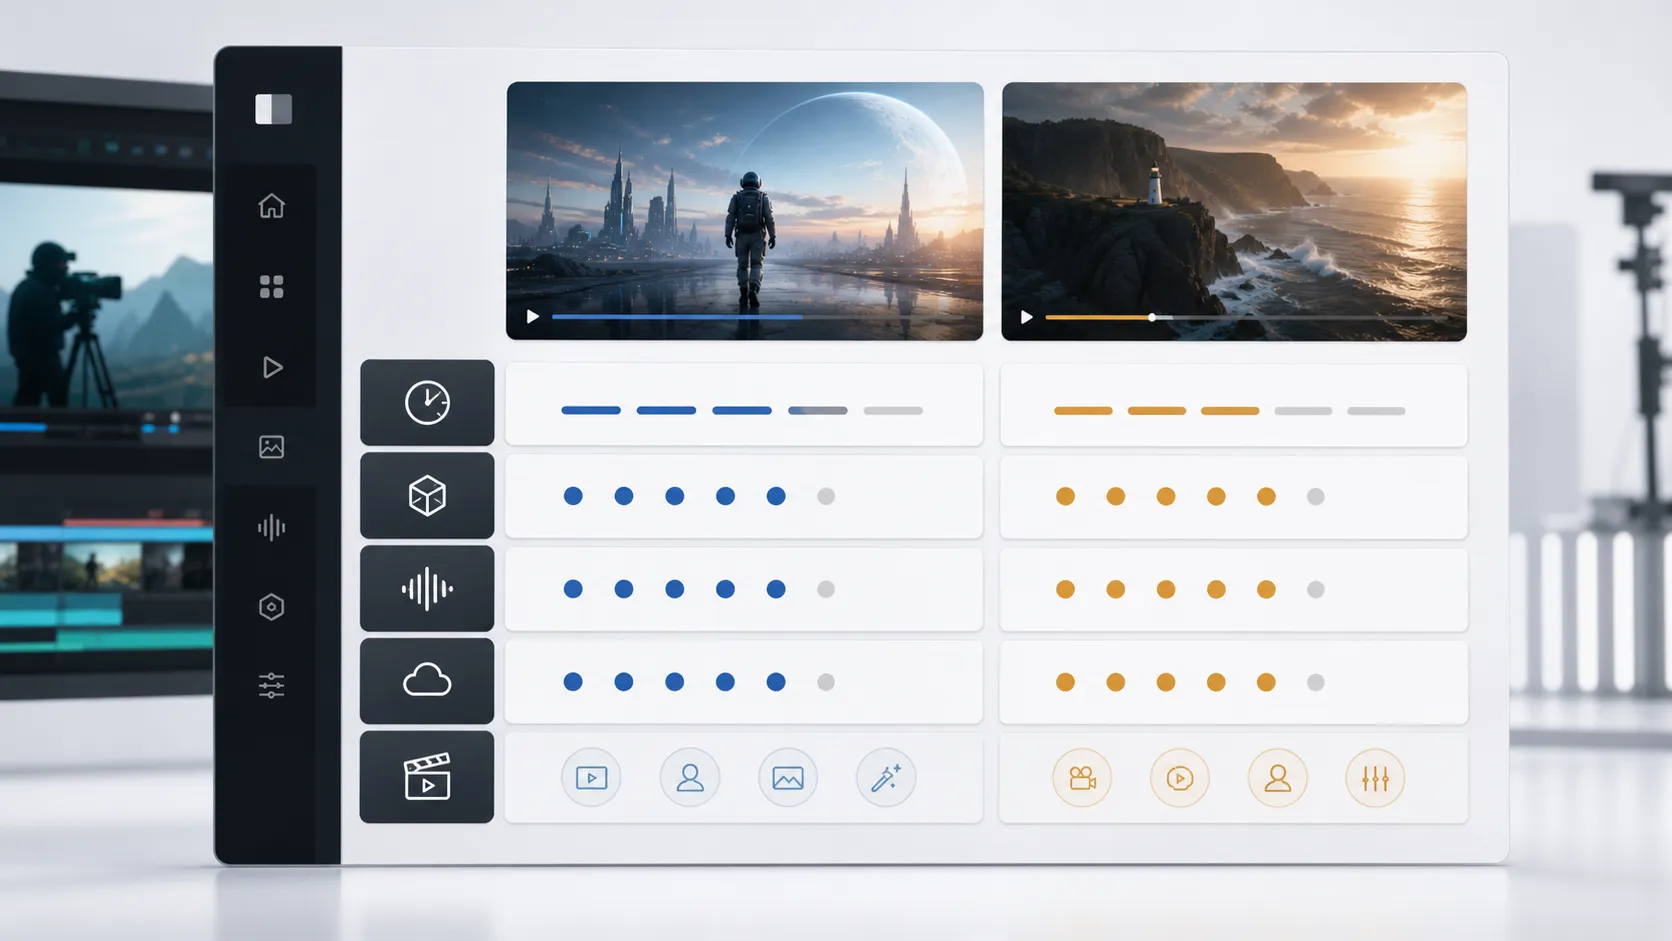Select last gray segment in orange clock row

tap(1376, 411)
